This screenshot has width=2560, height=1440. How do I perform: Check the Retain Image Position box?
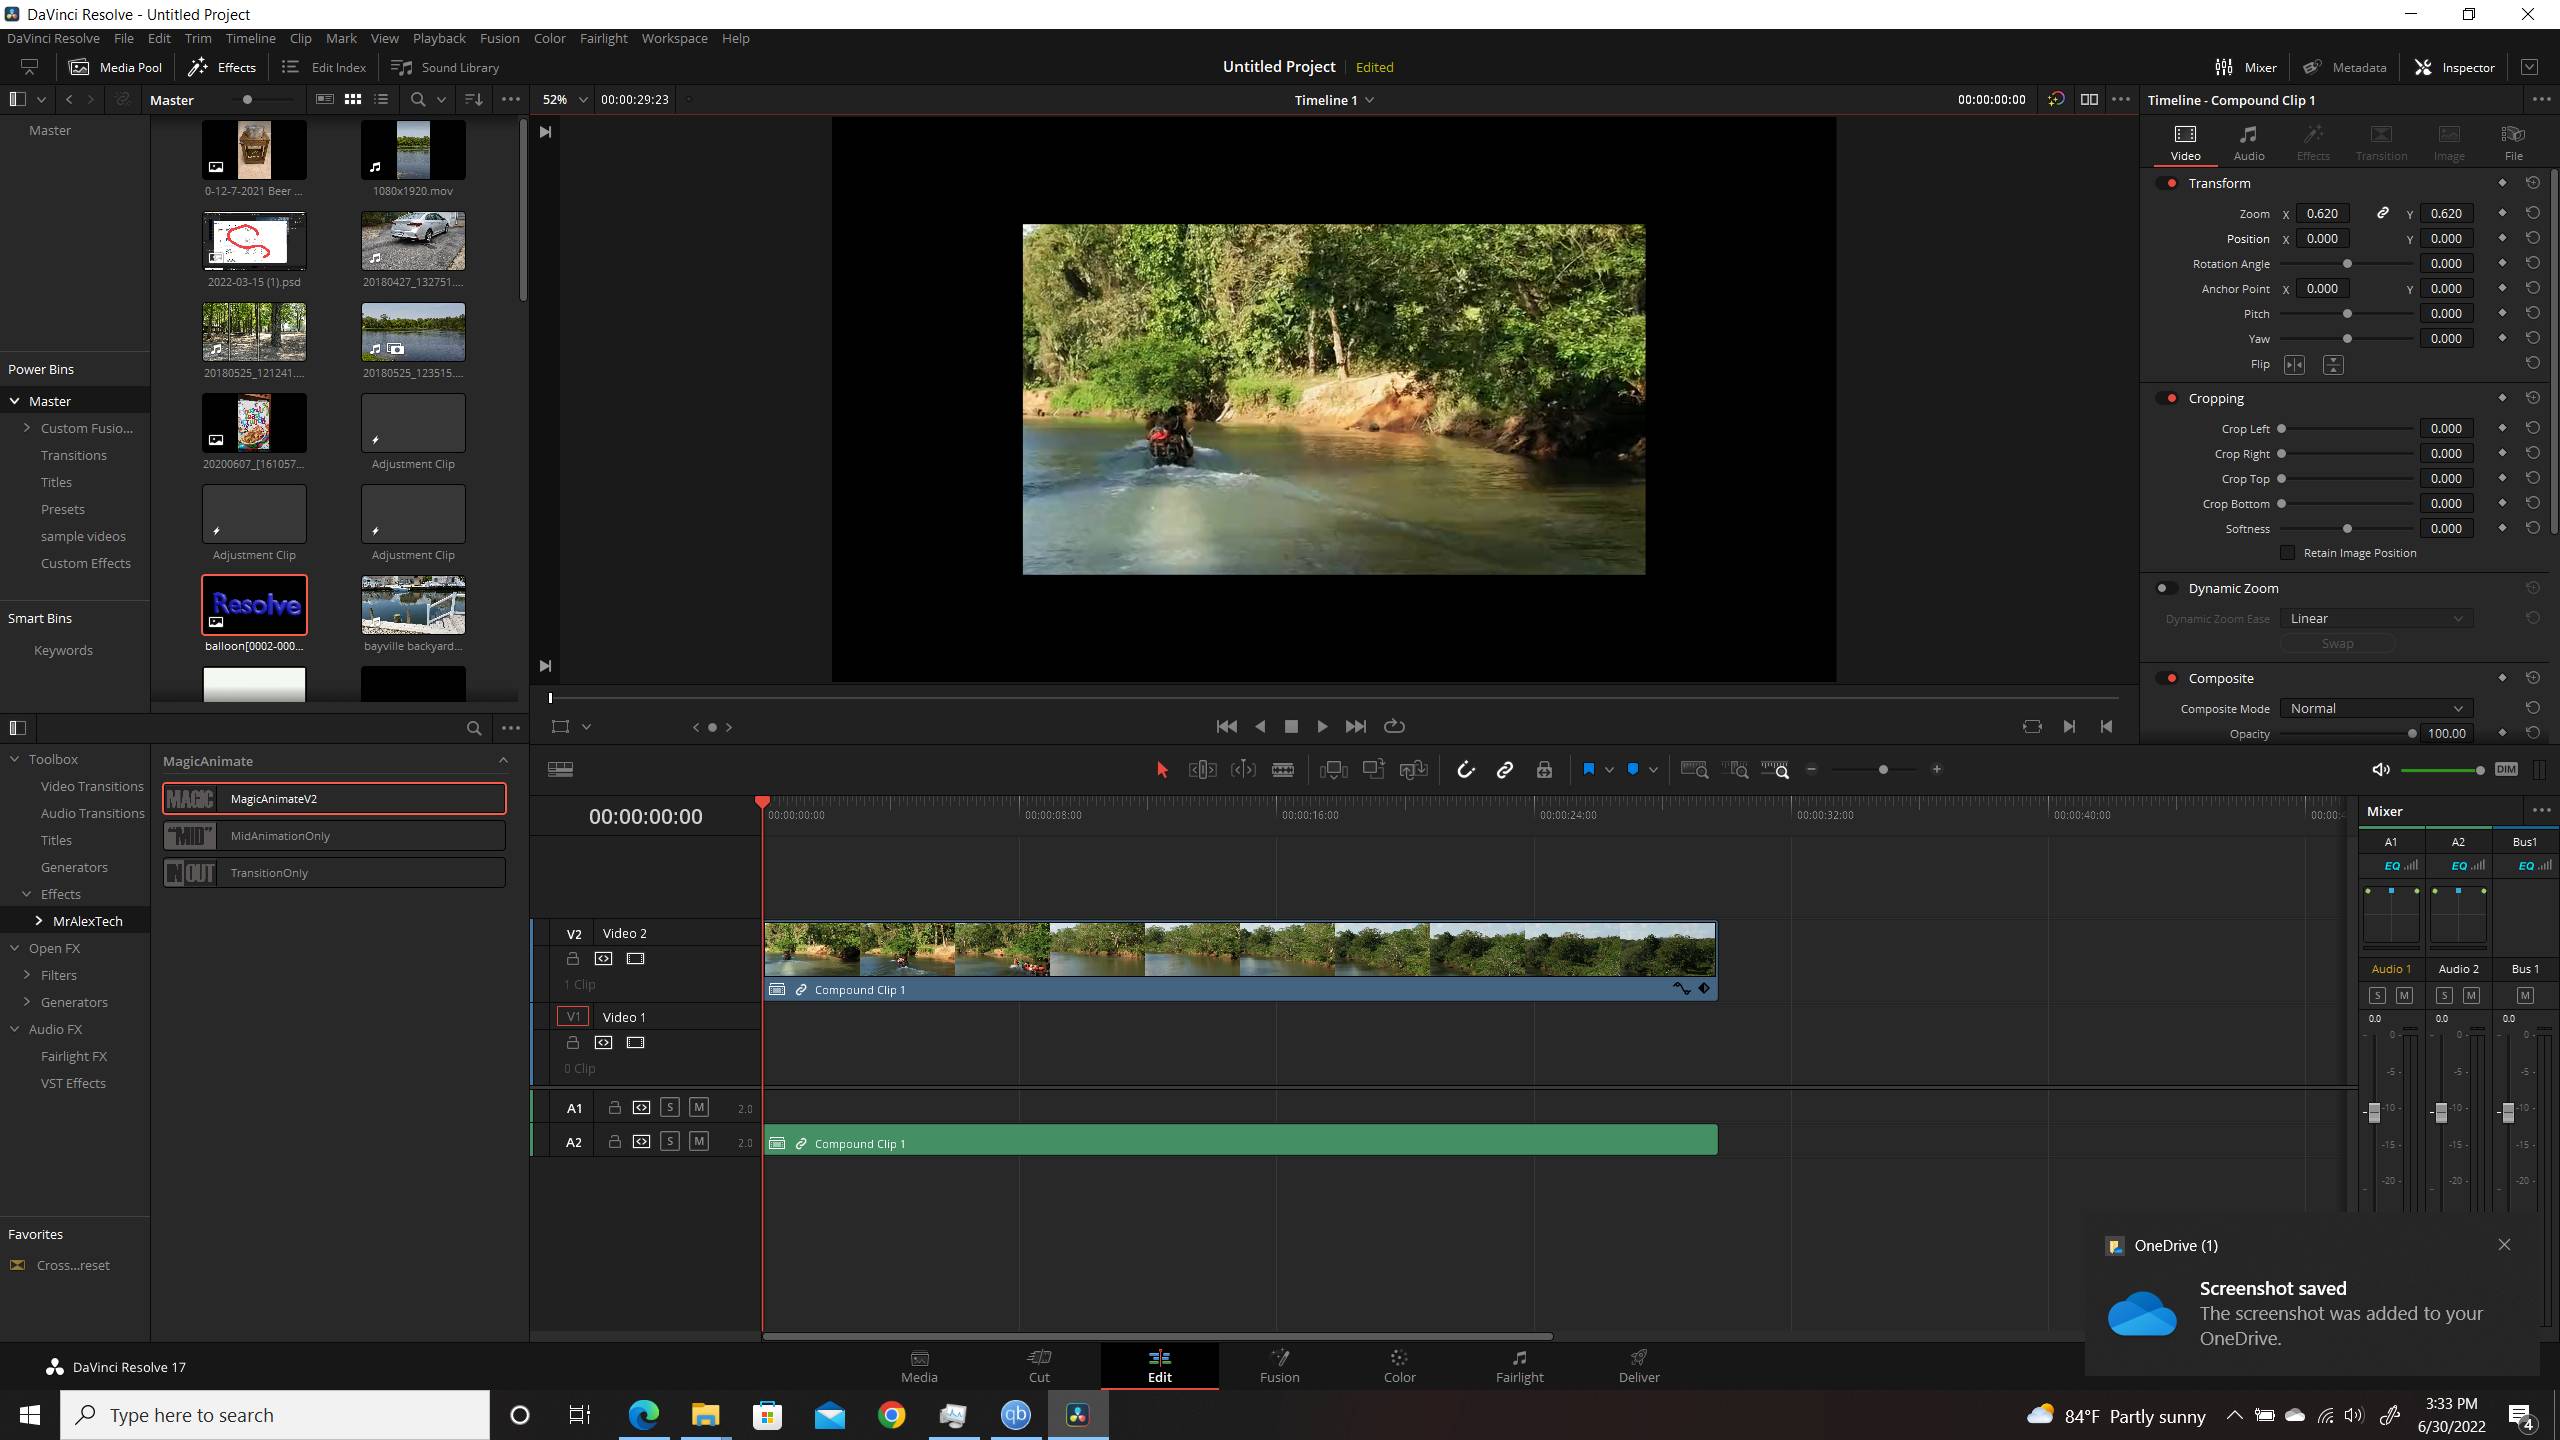coord(2287,553)
